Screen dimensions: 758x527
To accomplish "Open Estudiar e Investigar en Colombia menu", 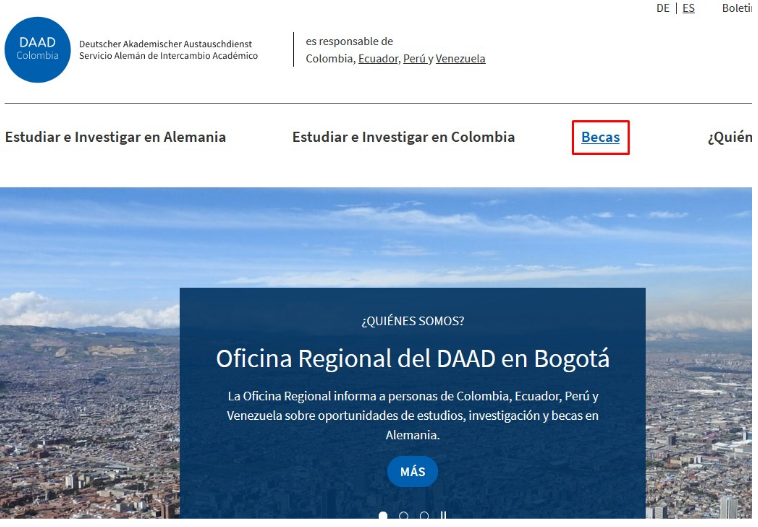I will click(404, 137).
